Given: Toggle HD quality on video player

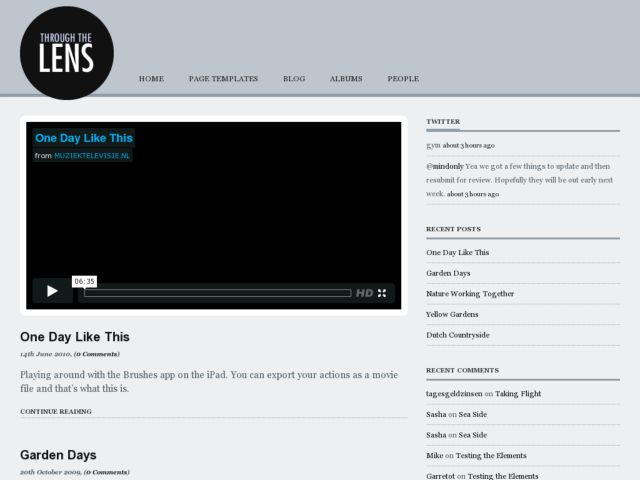Looking at the screenshot, I should tap(364, 293).
